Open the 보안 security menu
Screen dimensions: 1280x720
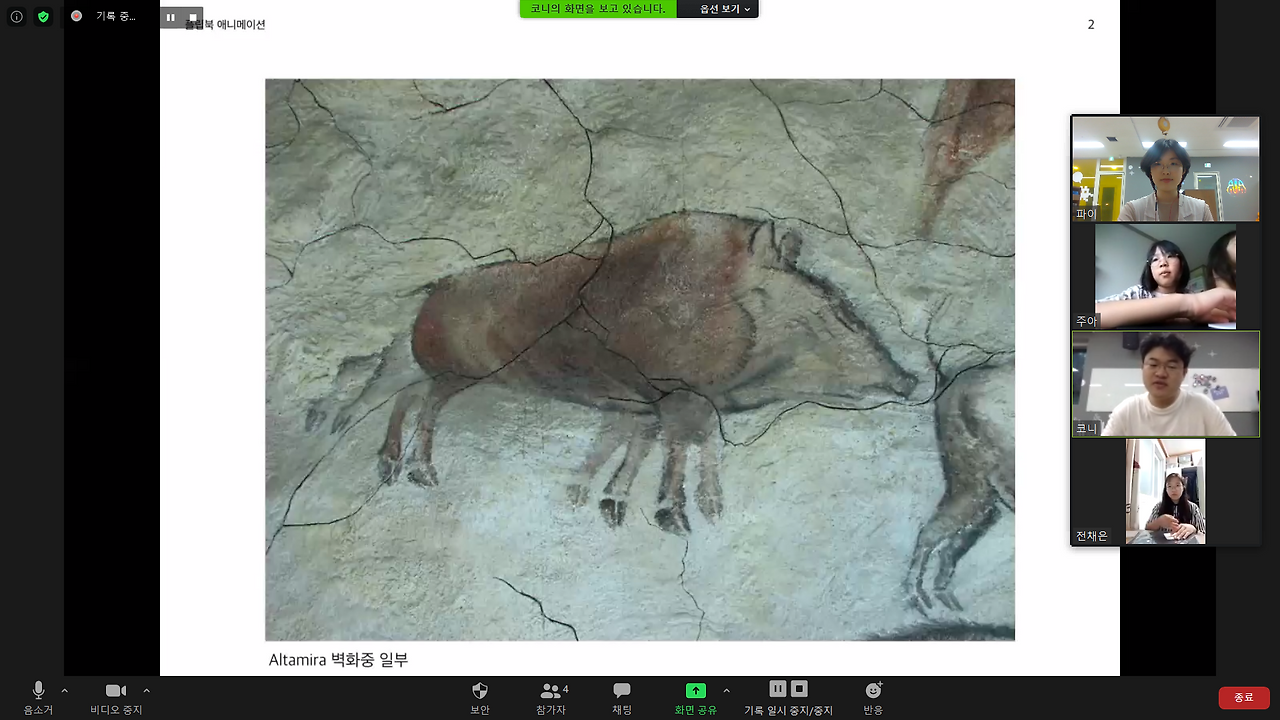480,698
